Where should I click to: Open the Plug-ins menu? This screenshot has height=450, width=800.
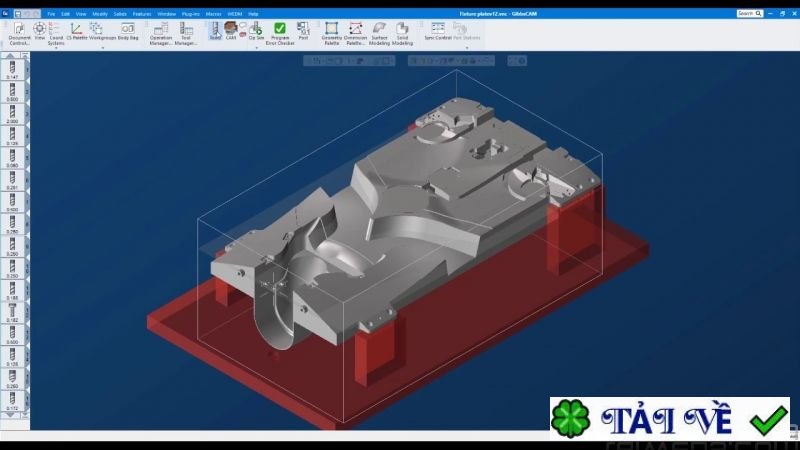[x=191, y=14]
